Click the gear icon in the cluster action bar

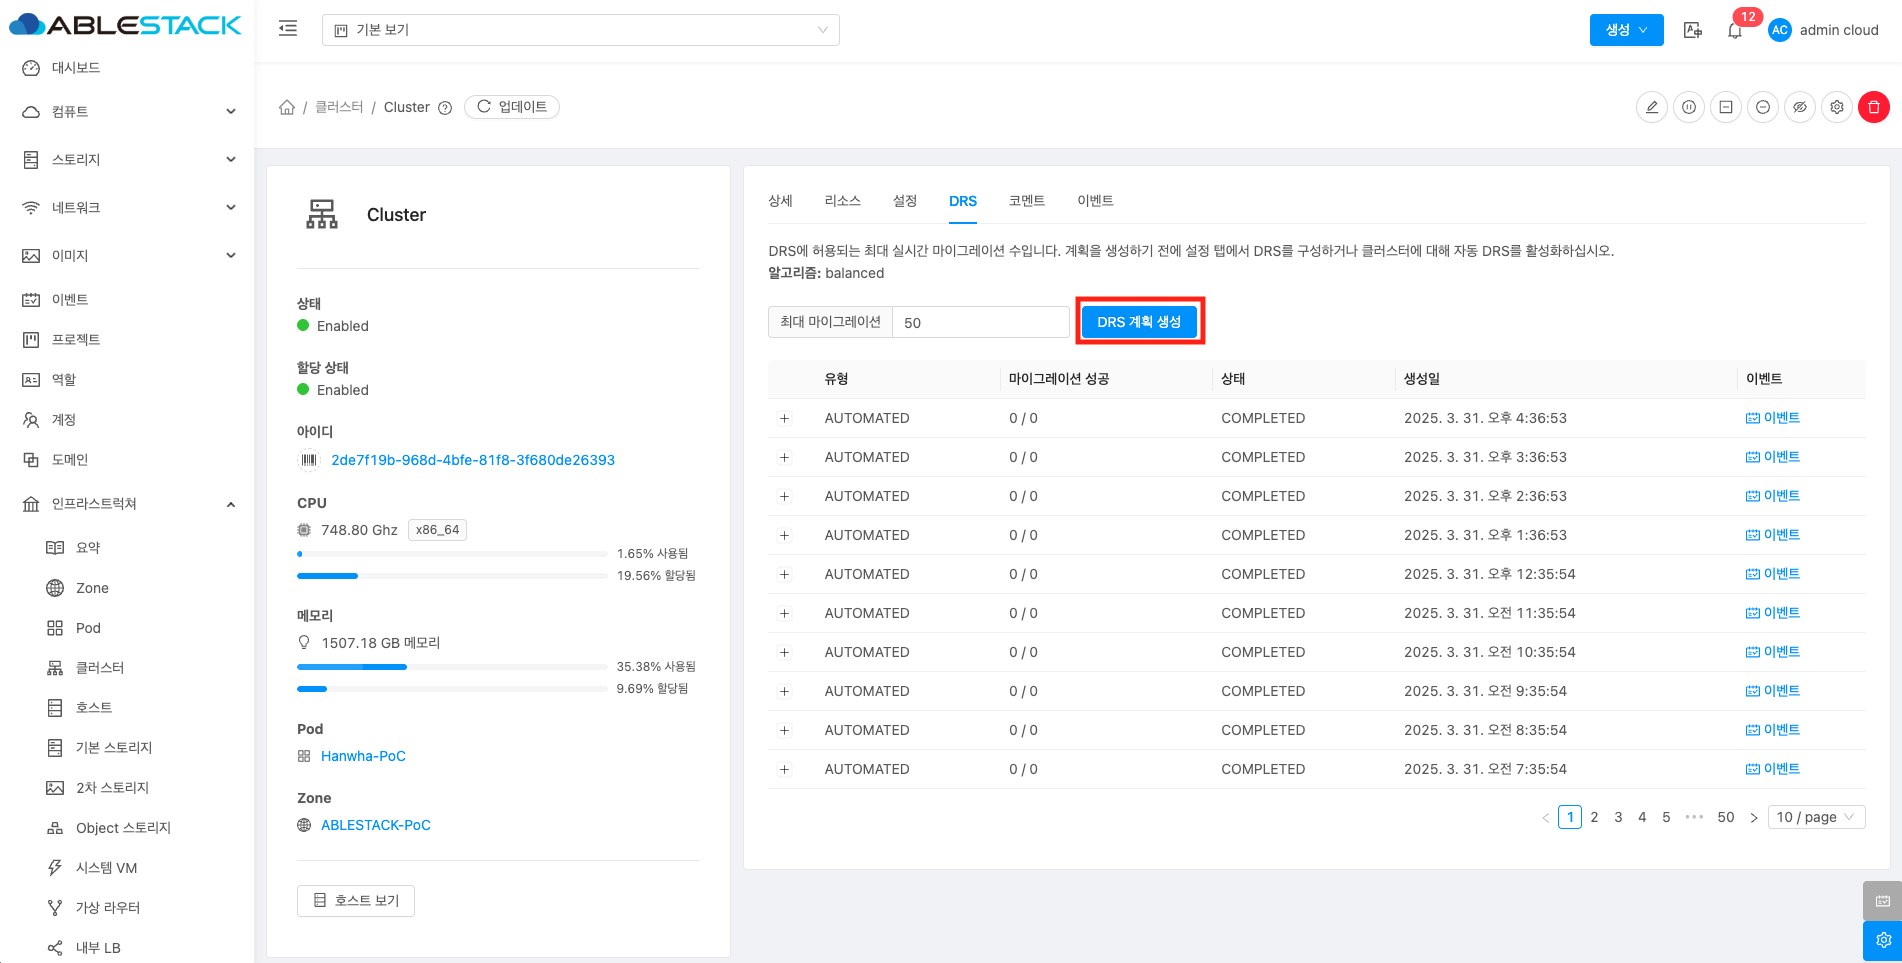[x=1837, y=107]
